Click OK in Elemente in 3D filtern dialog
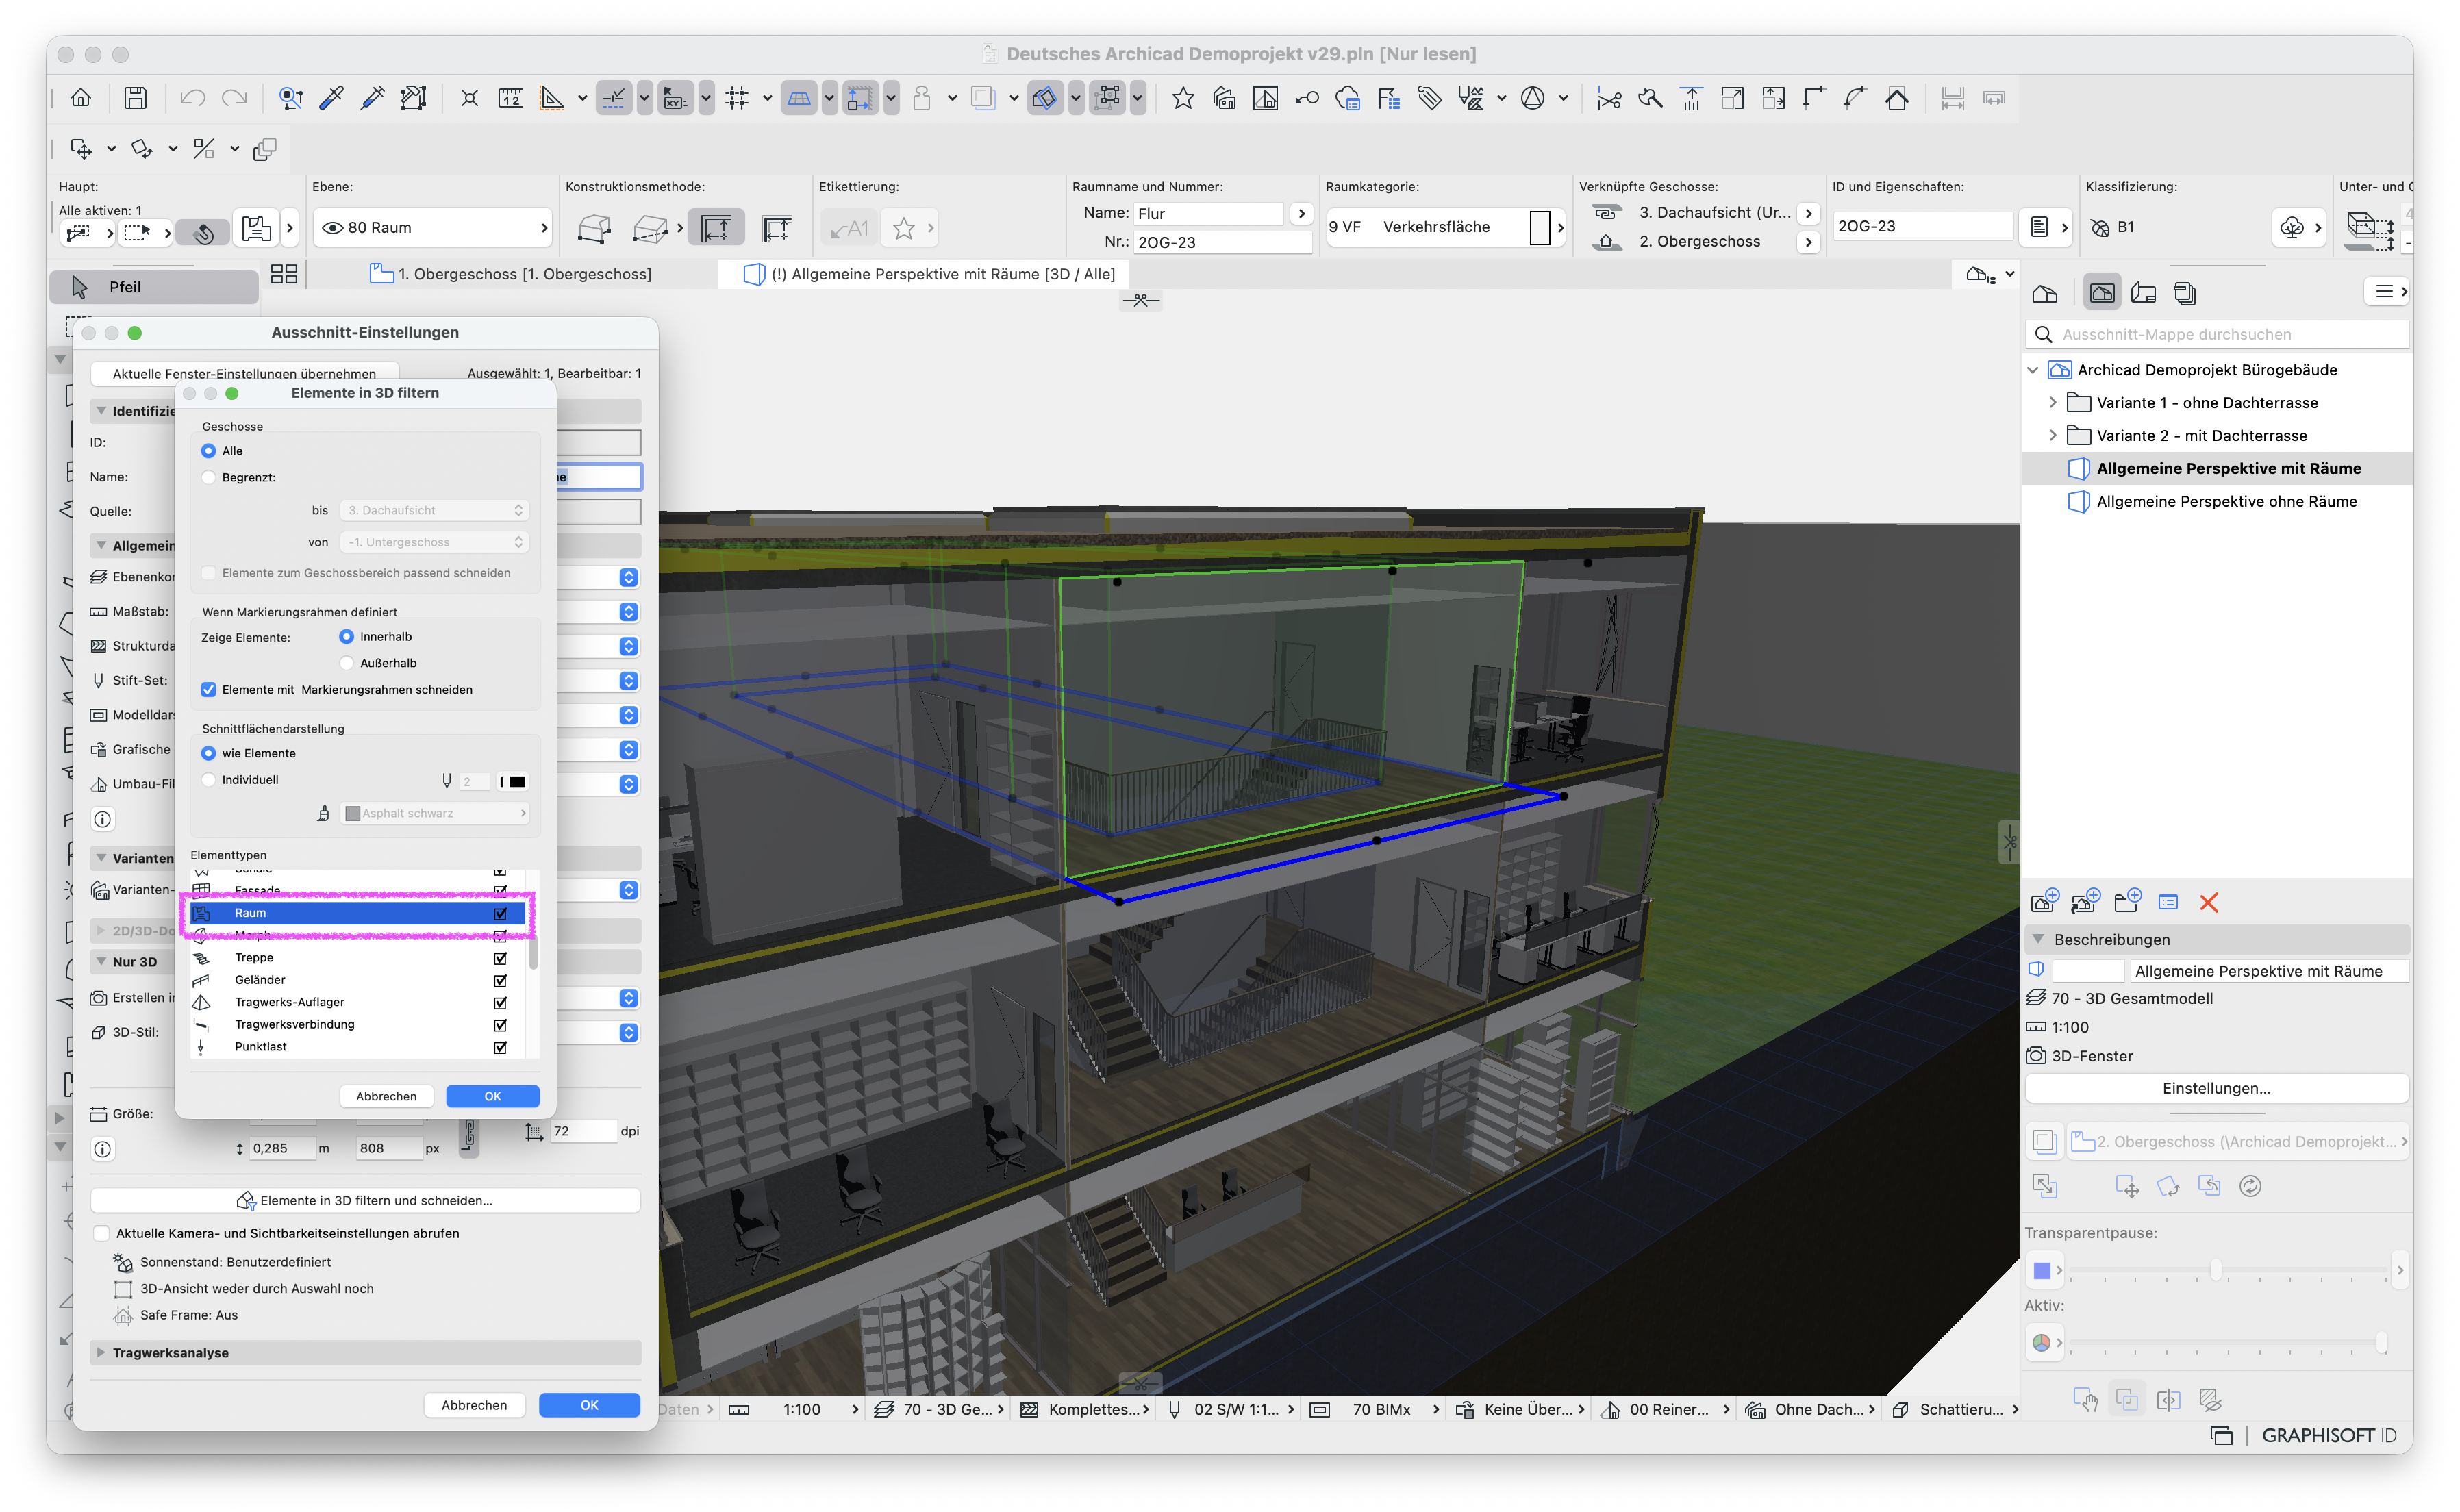This screenshot has height=1512, width=2460. click(x=492, y=1096)
